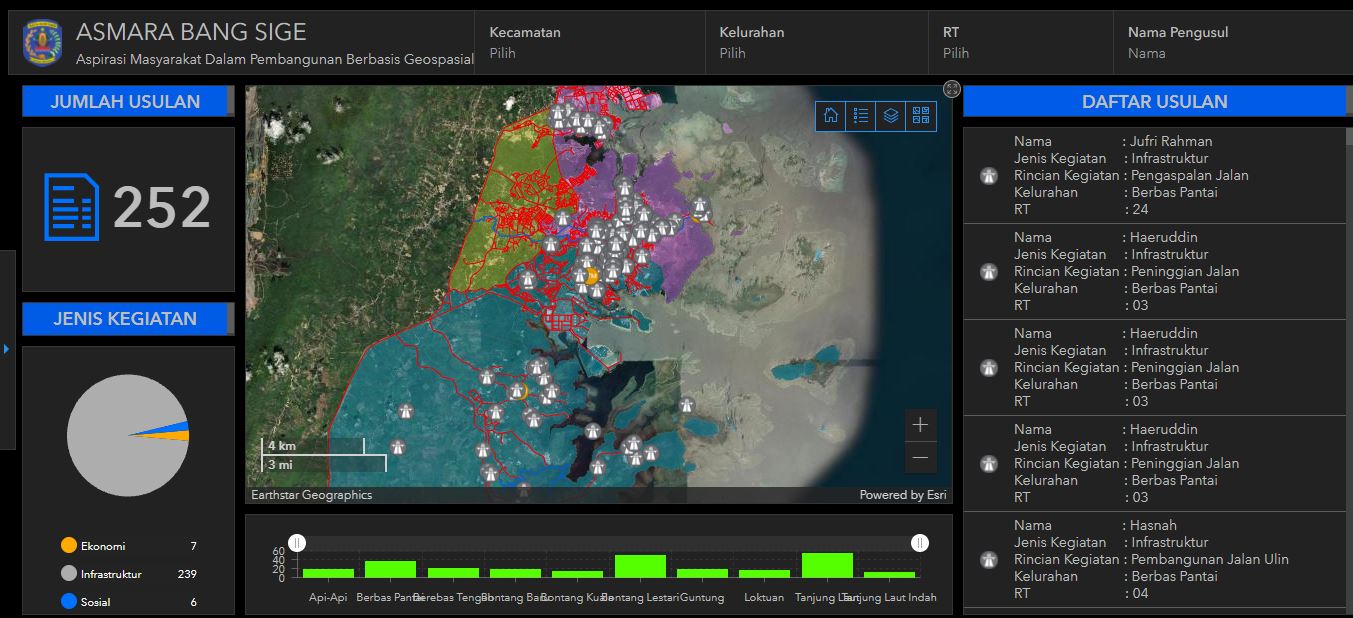Open the Layers list icon
The height and width of the screenshot is (618, 1353).
(x=890, y=116)
